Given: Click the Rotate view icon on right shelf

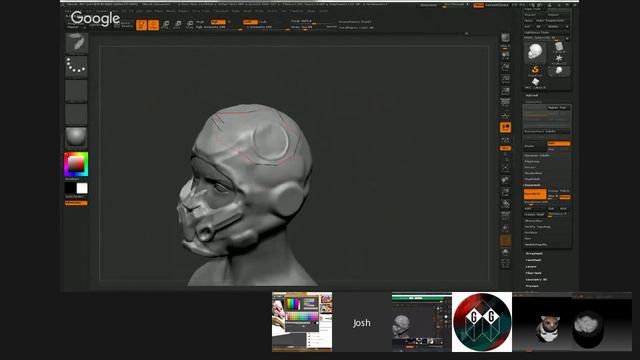Looking at the screenshot, I should pyautogui.click(x=505, y=204).
